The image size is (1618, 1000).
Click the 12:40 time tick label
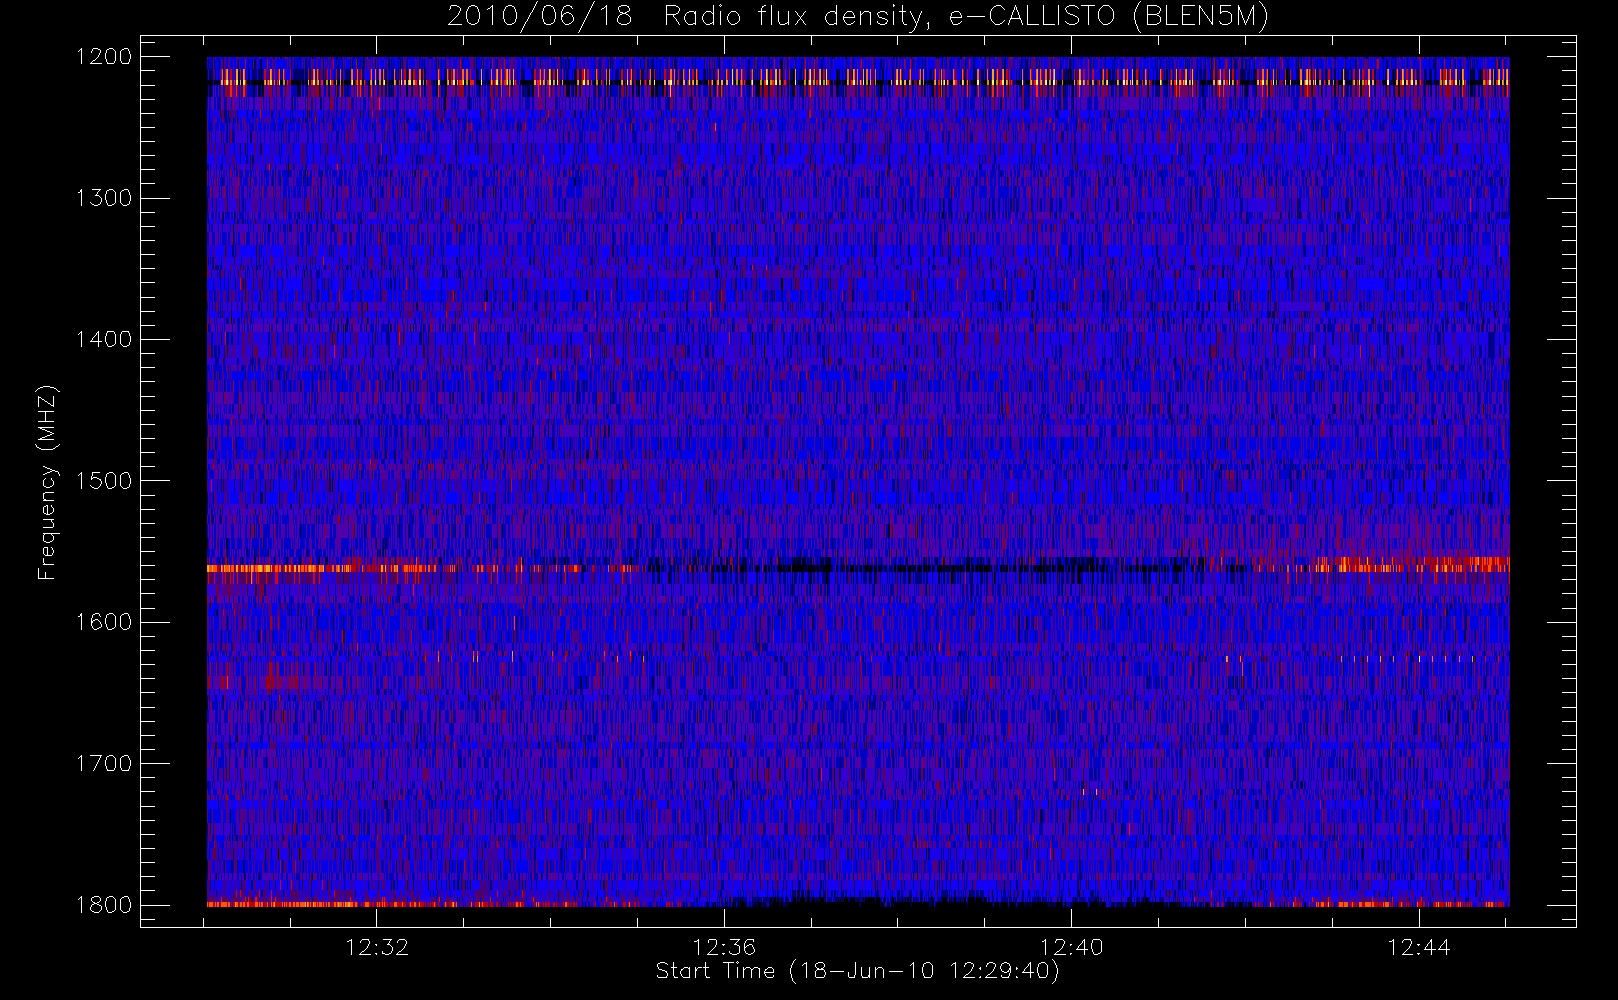pyautogui.click(x=1071, y=947)
